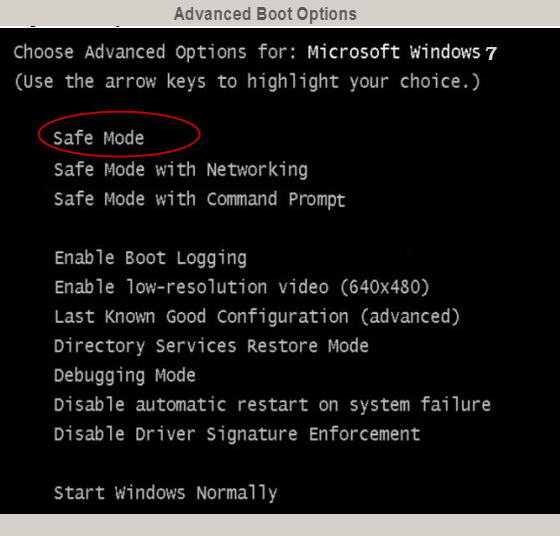This screenshot has height=536, width=560.
Task: Pick Safe Mode with Command Prompt
Action: (199, 199)
